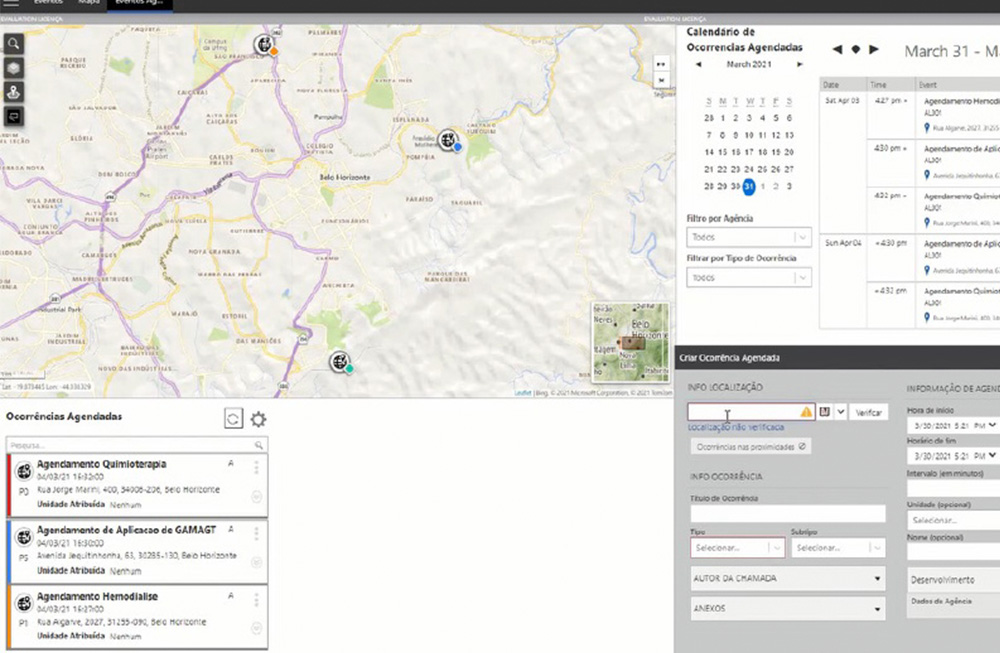
Task: Expand the ANEXOS section
Action: click(788, 607)
